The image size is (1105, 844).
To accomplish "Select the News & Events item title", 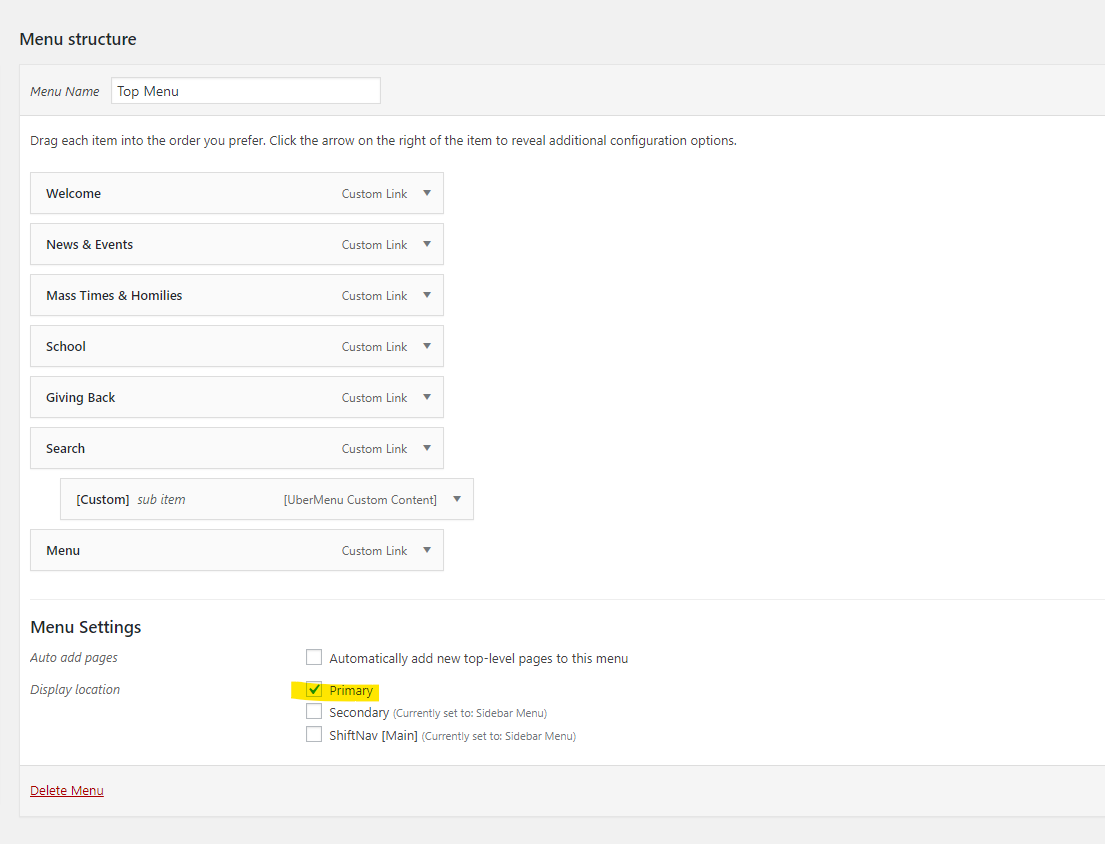I will tap(89, 244).
